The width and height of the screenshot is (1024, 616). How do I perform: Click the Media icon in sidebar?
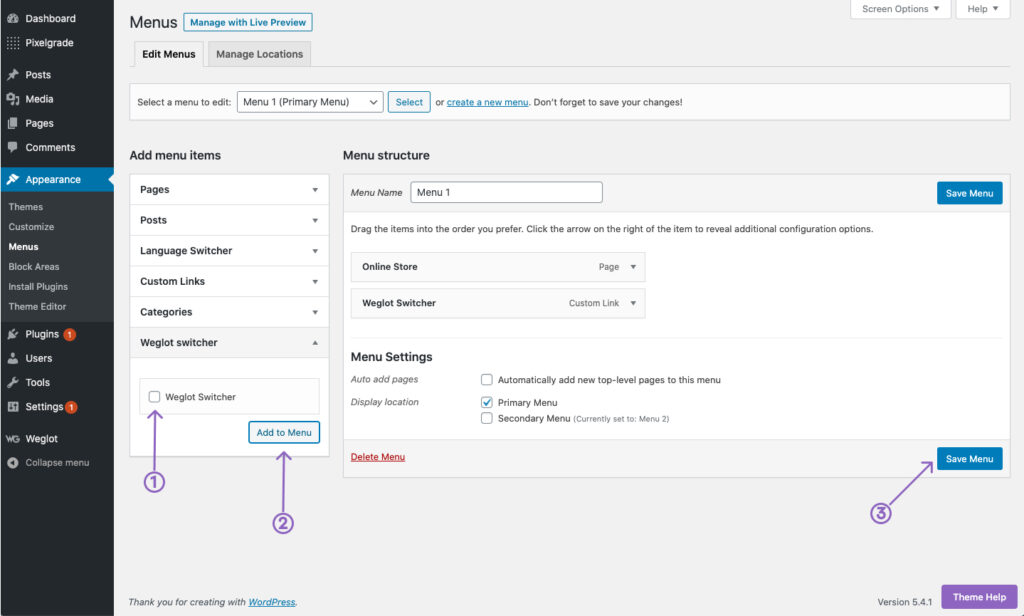12,99
